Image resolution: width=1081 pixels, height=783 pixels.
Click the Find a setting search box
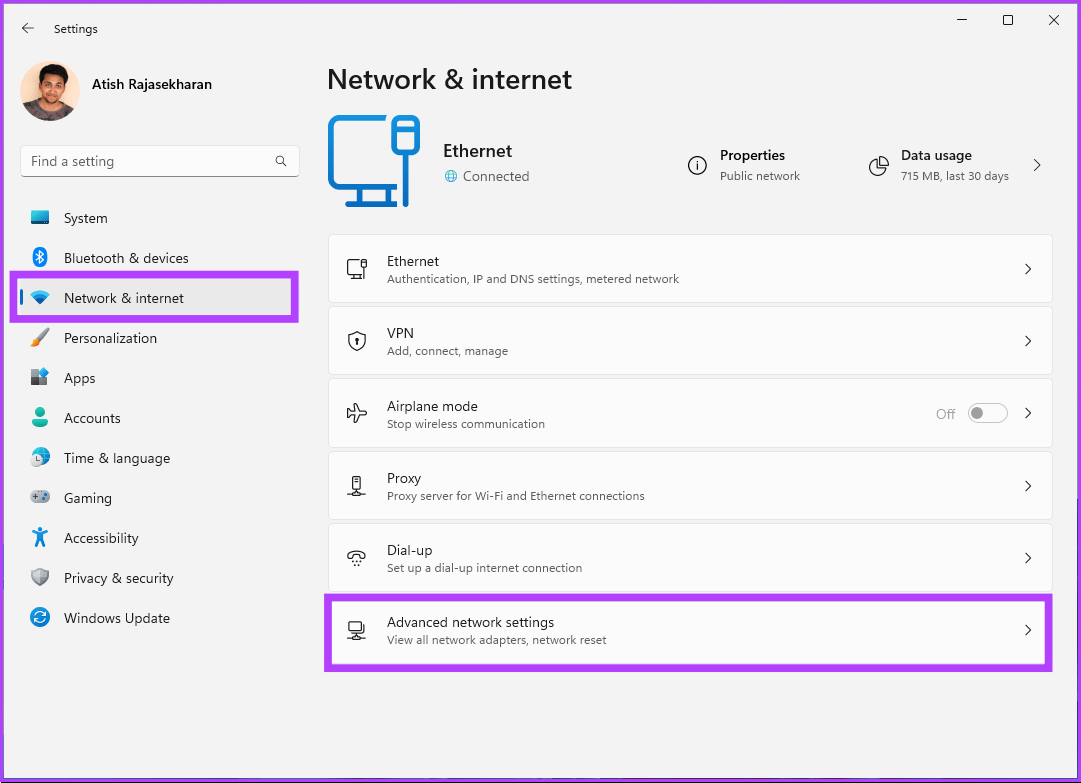click(x=159, y=160)
